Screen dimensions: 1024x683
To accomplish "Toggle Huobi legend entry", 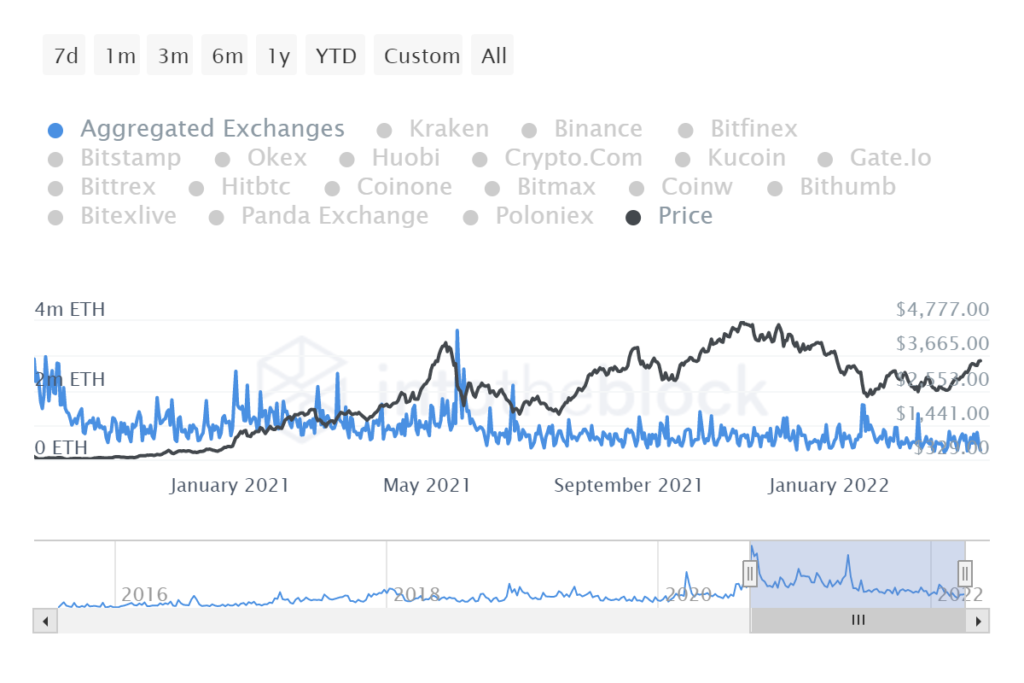I will (390, 158).
